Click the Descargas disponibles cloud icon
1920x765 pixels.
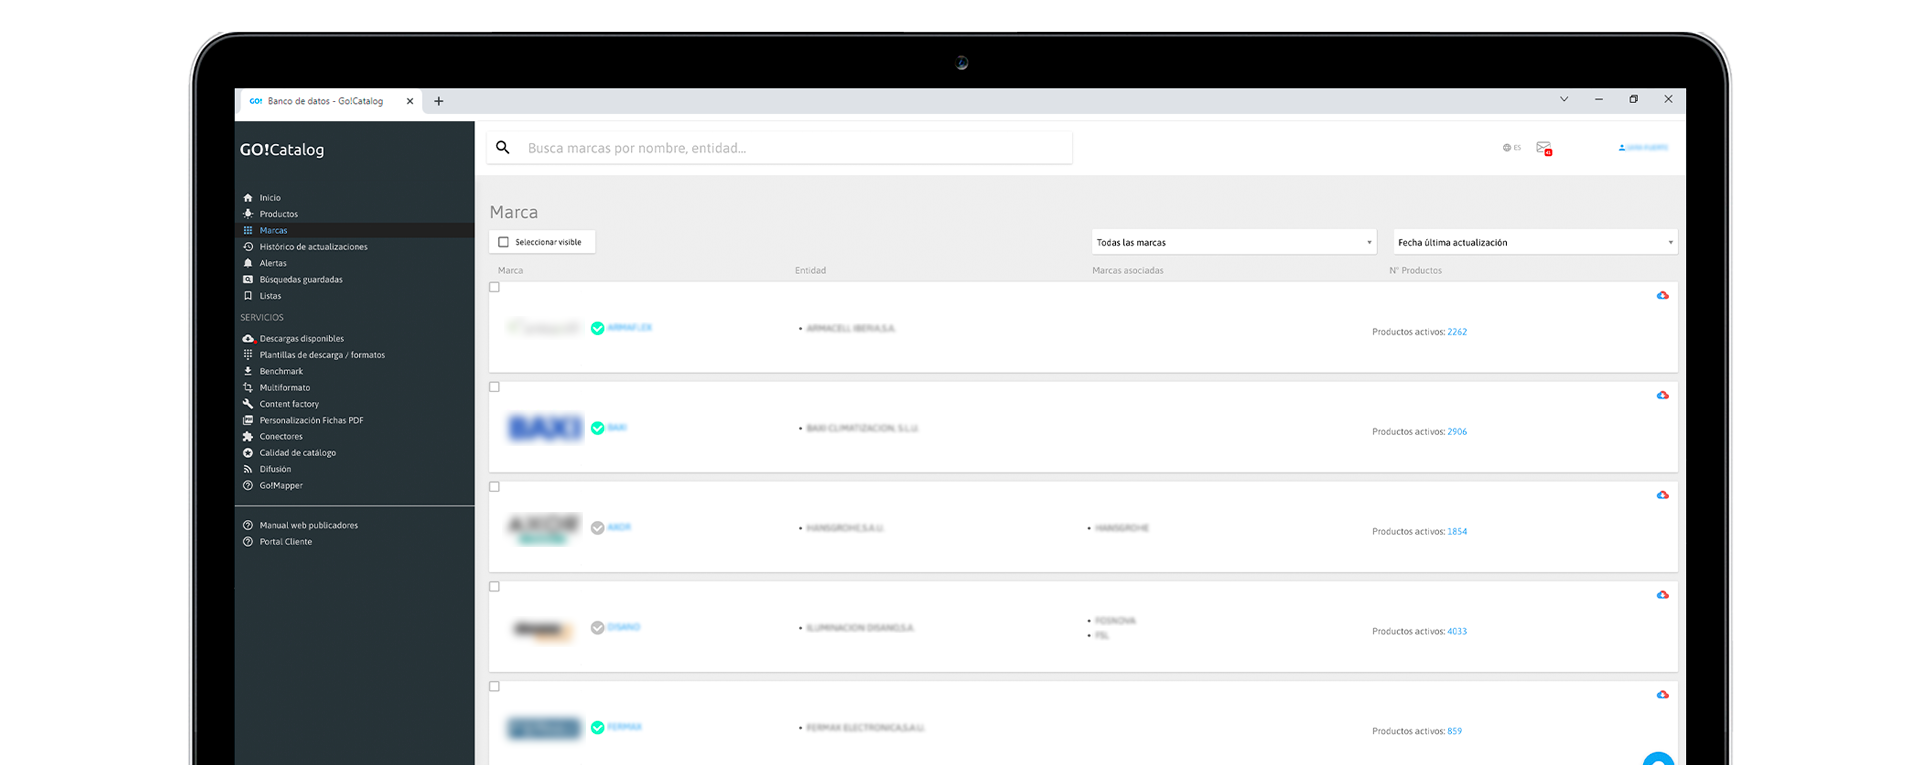click(x=248, y=339)
